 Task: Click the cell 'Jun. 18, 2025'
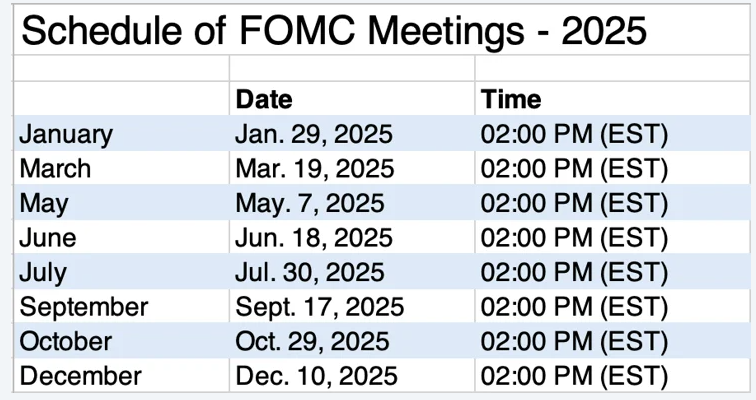tap(352, 237)
